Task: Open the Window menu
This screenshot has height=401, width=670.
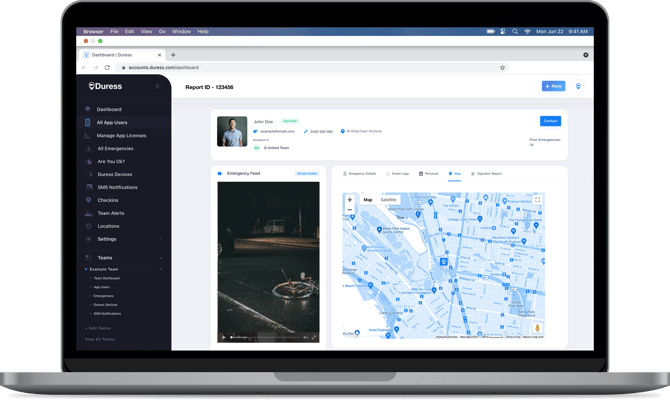Action: coord(181,31)
